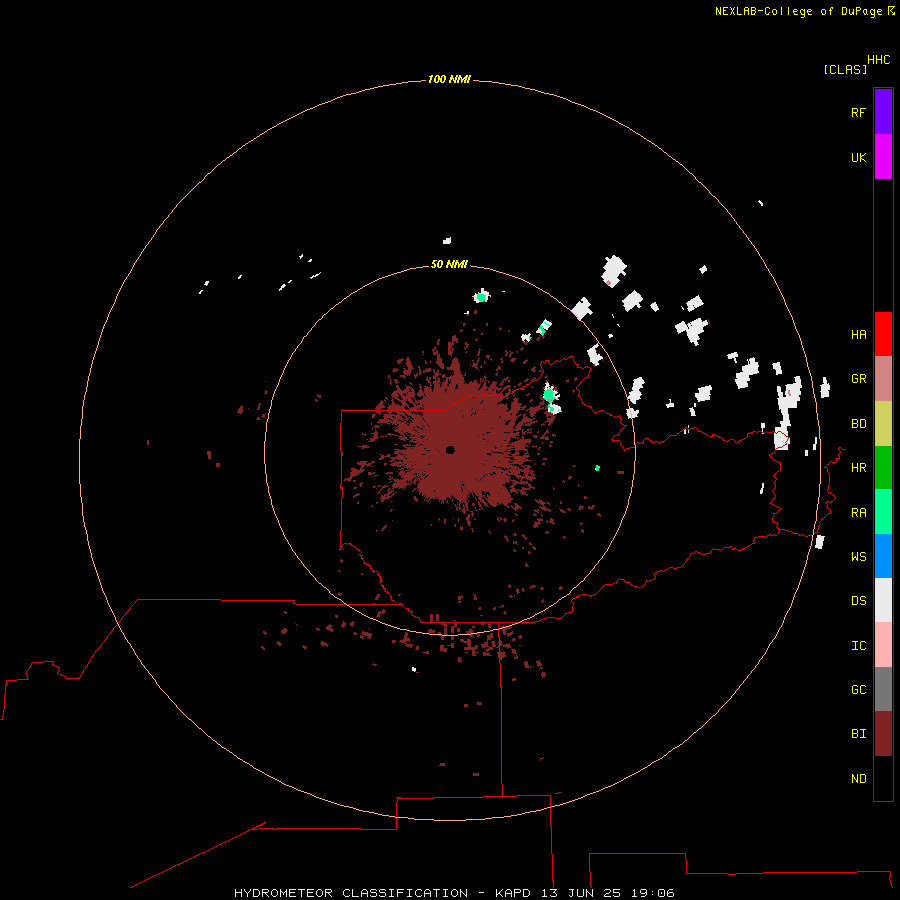Screen dimensions: 900x900
Task: Click the UK magenta legend swatch
Action: (883, 157)
